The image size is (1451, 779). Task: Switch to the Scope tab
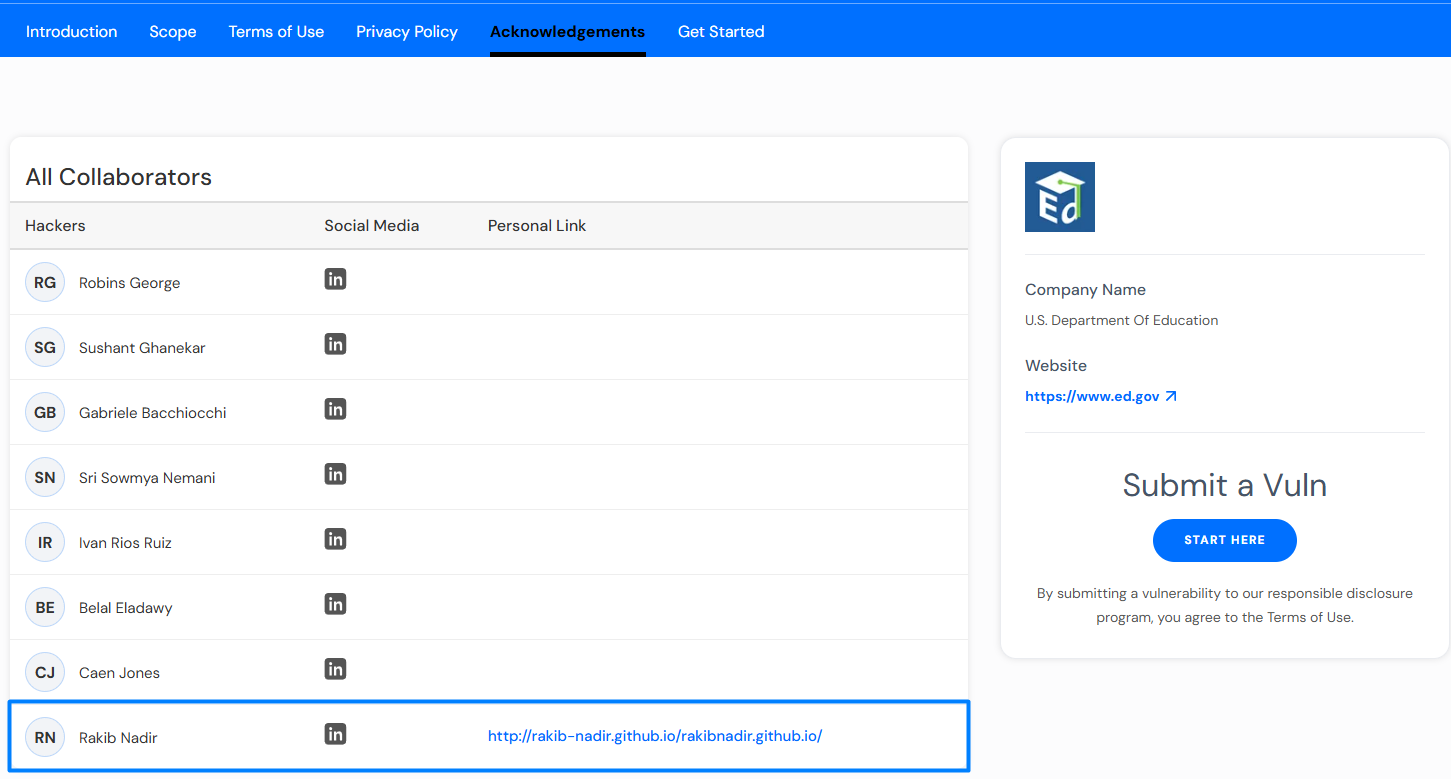pyautogui.click(x=173, y=32)
